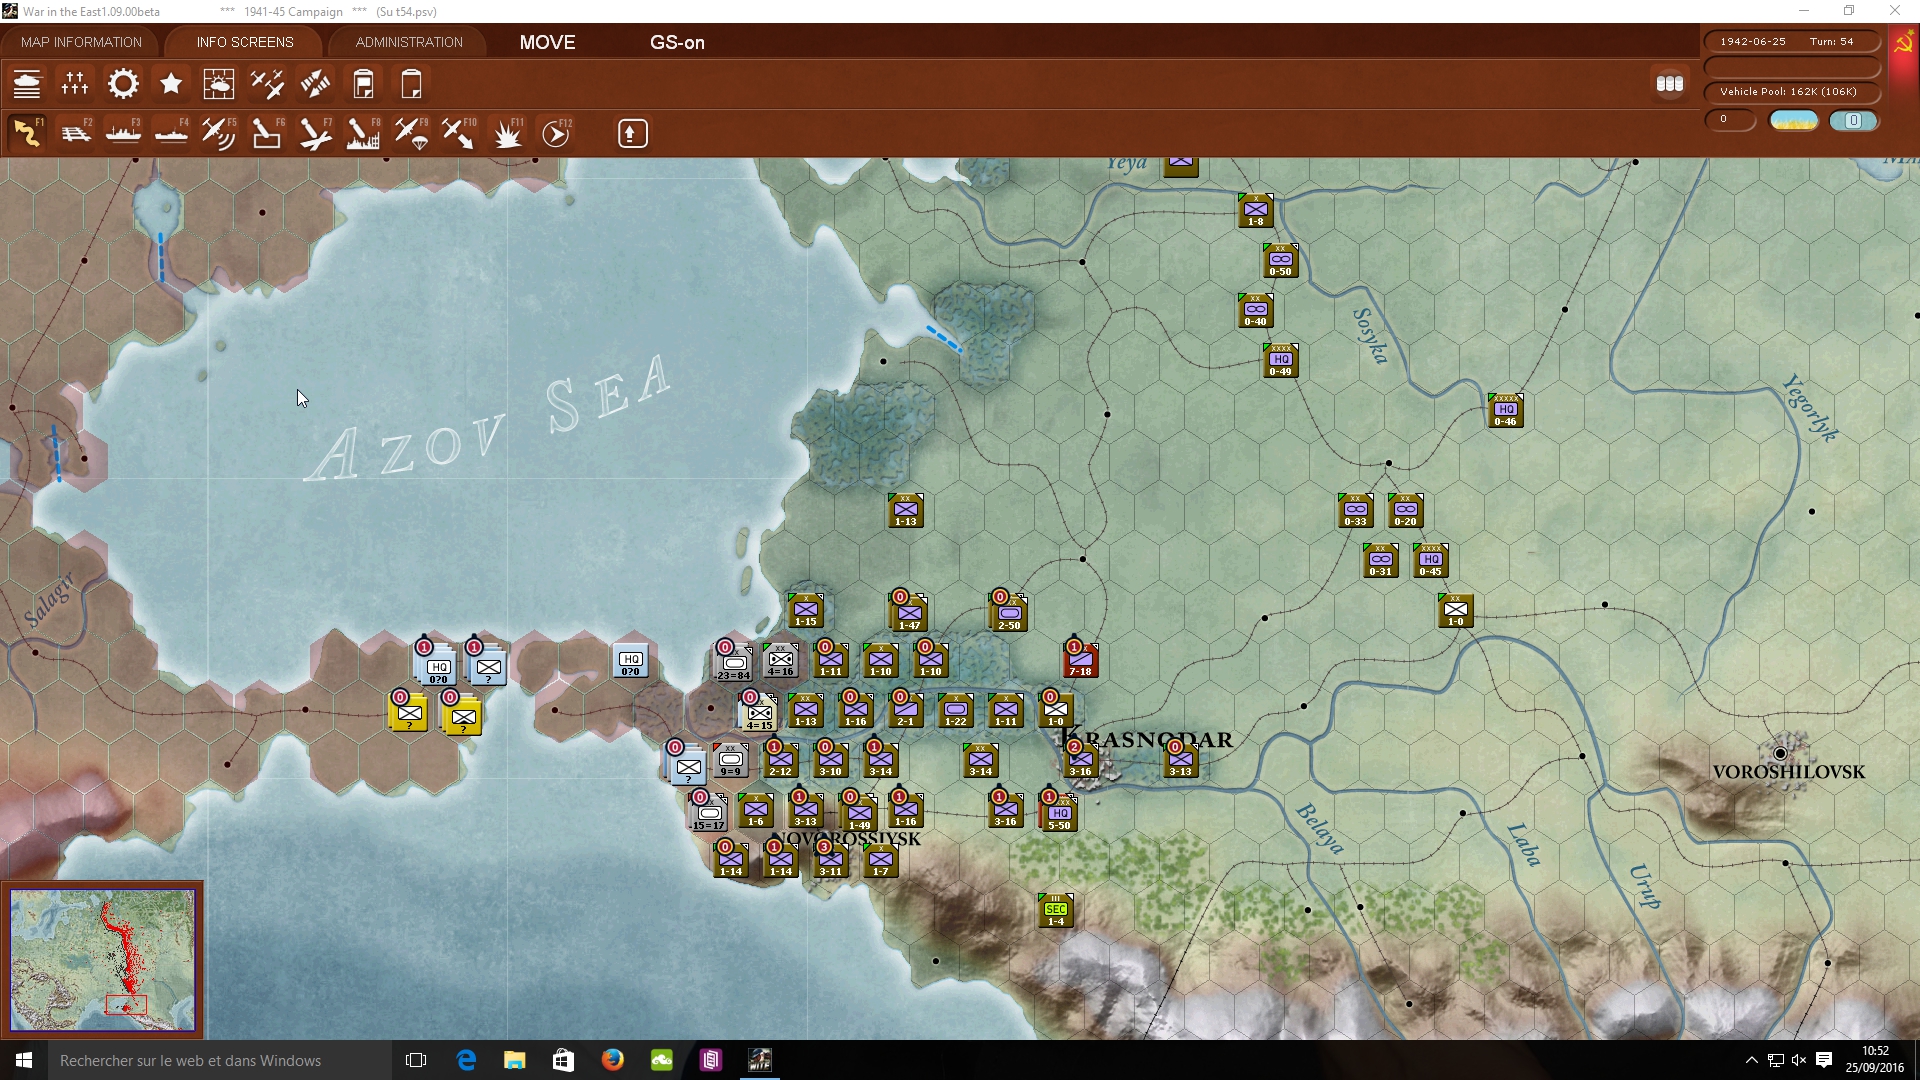
Task: Open the Action Center notifications icon
Action: click(x=1824, y=1060)
